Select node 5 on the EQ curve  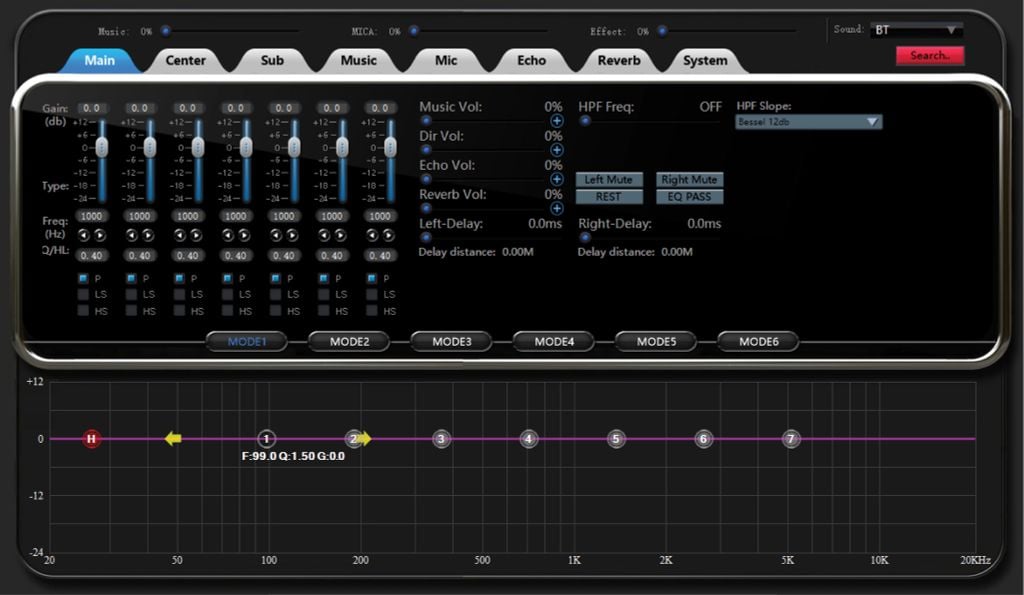click(x=616, y=439)
